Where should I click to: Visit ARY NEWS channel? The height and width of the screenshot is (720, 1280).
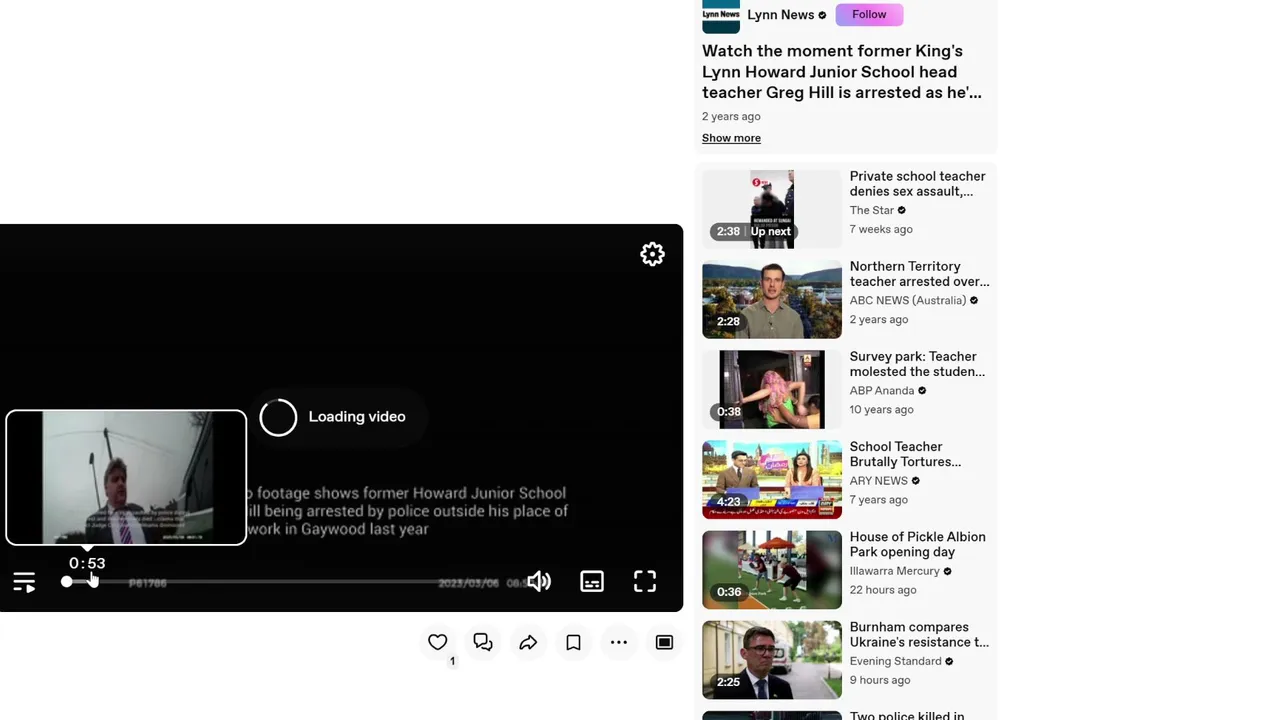[879, 481]
